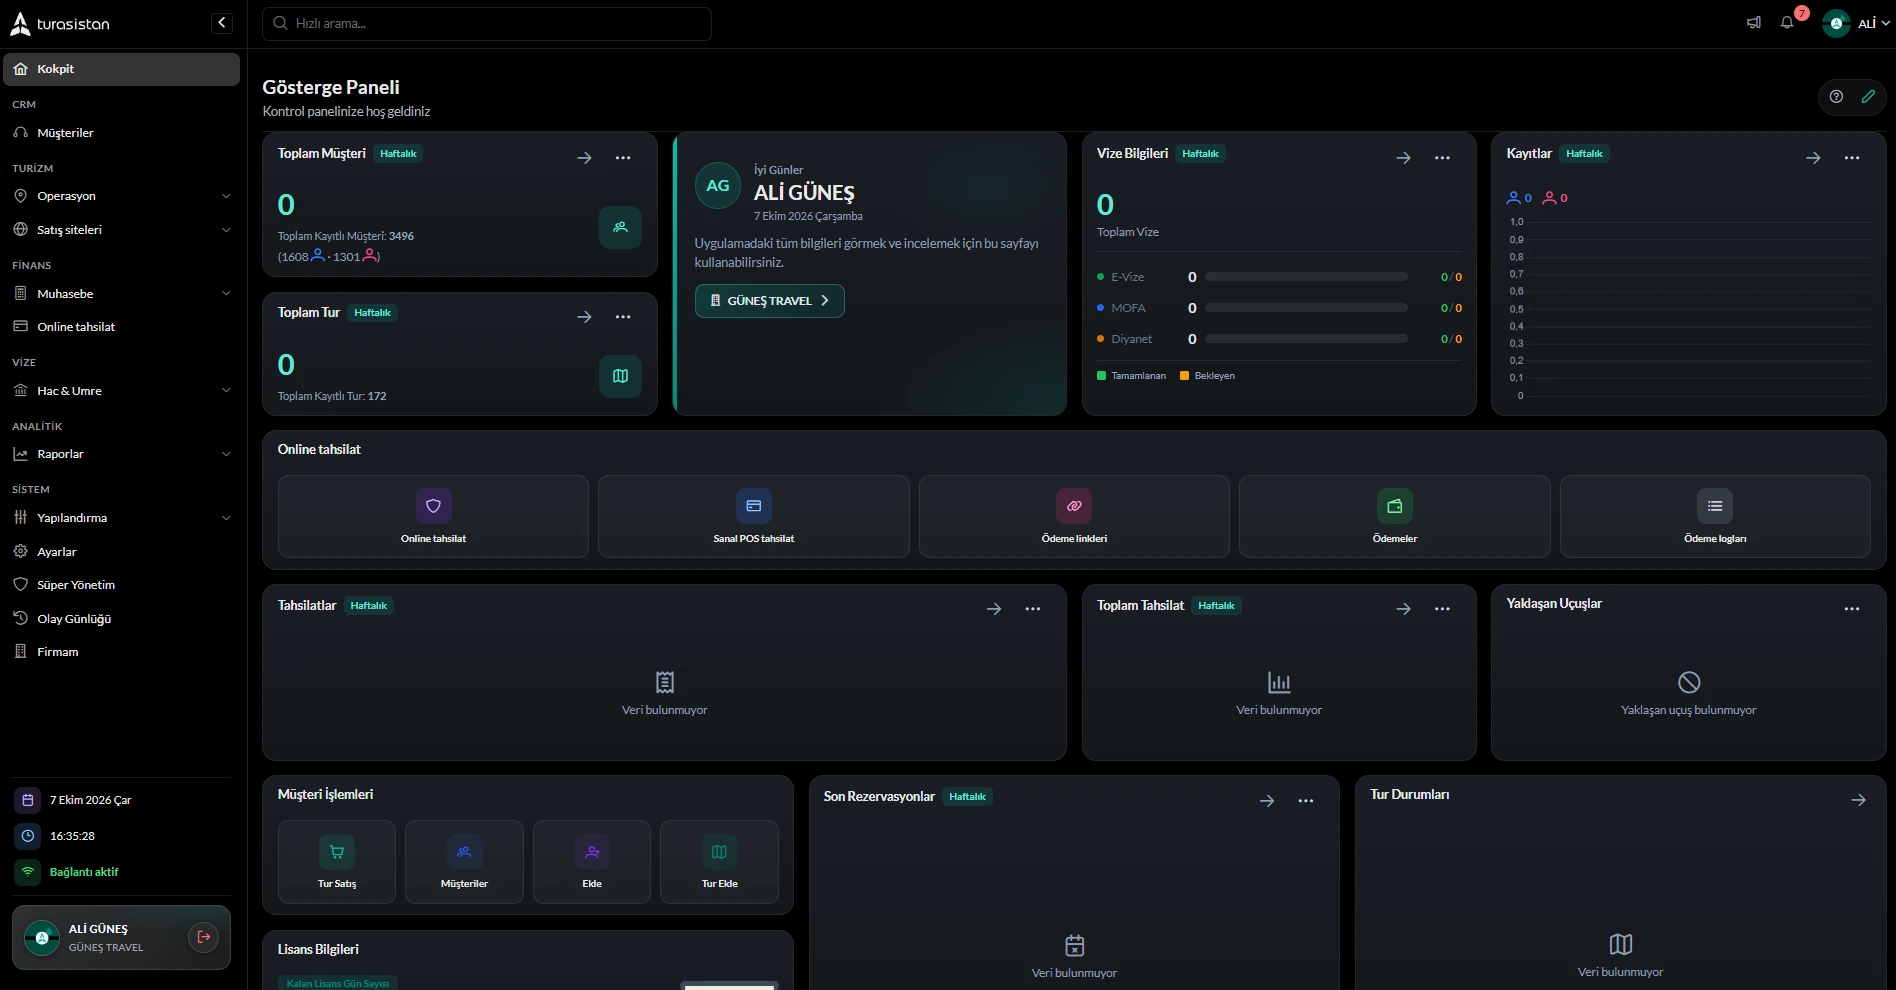Open Süper Yönetim in the sidebar
The height and width of the screenshot is (990, 1896).
[121, 585]
